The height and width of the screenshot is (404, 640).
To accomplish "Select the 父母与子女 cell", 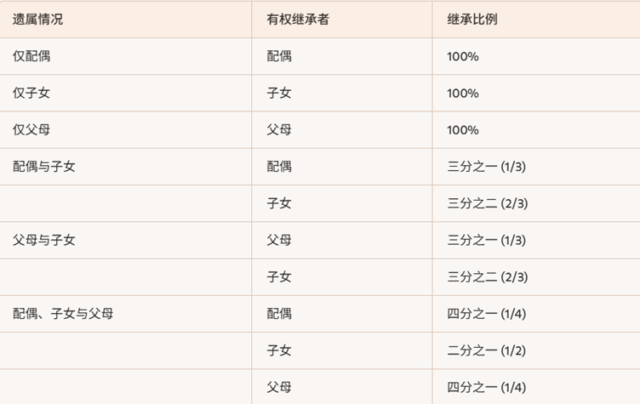I will point(44,240).
